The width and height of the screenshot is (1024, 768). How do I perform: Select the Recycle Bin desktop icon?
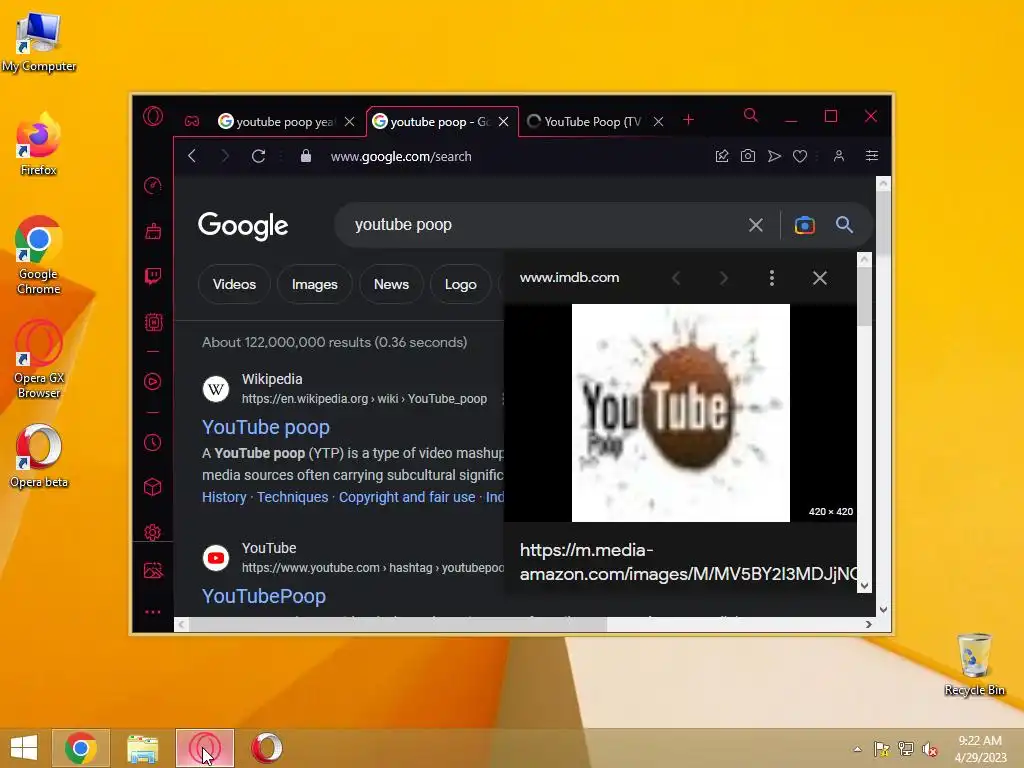click(x=974, y=664)
